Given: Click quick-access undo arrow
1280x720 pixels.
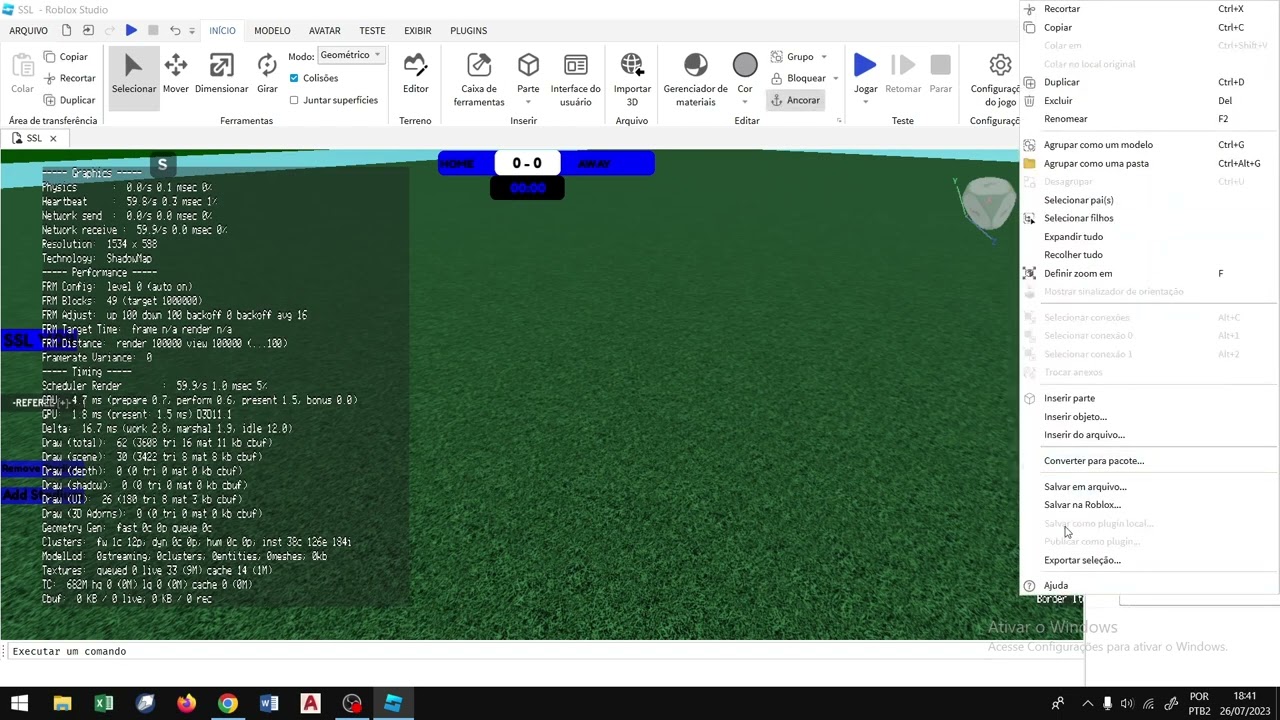Looking at the screenshot, I should 175,30.
